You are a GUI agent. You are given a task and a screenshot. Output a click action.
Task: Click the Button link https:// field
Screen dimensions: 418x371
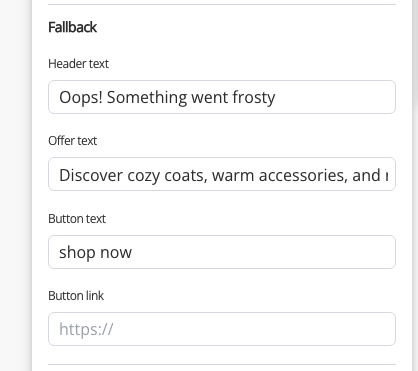coord(222,329)
